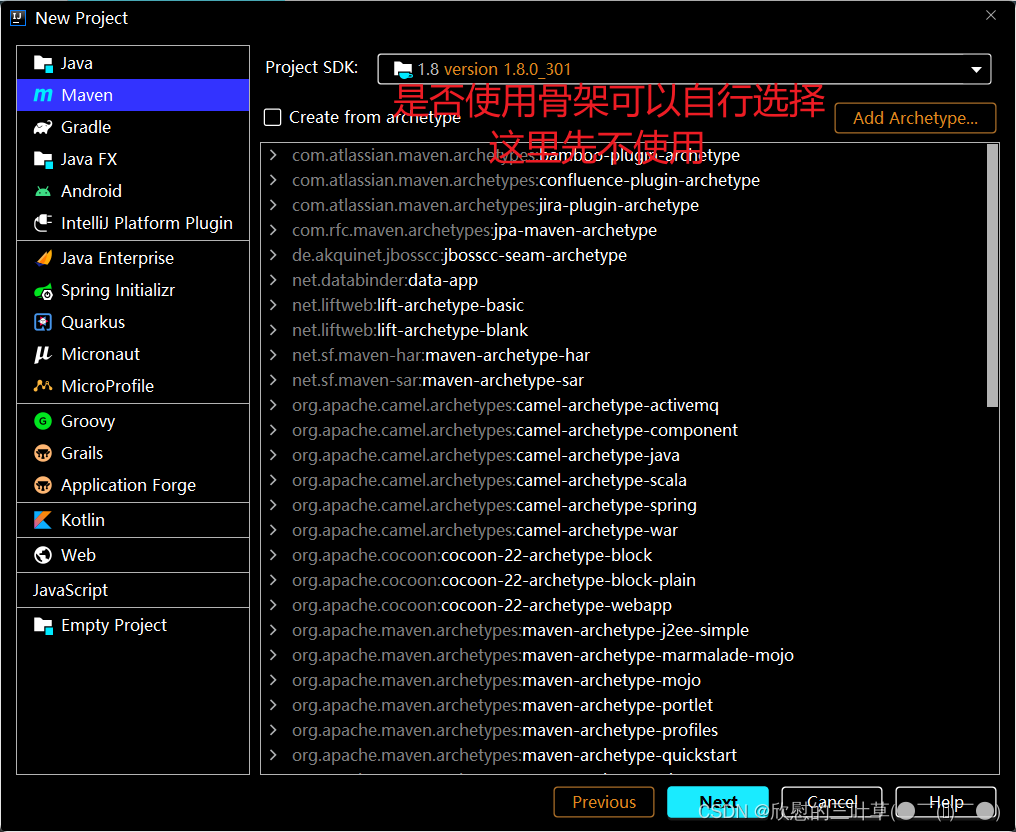Select cocoon-22-archetype-block row
Viewport: 1016px width, 832px height.
(625, 555)
